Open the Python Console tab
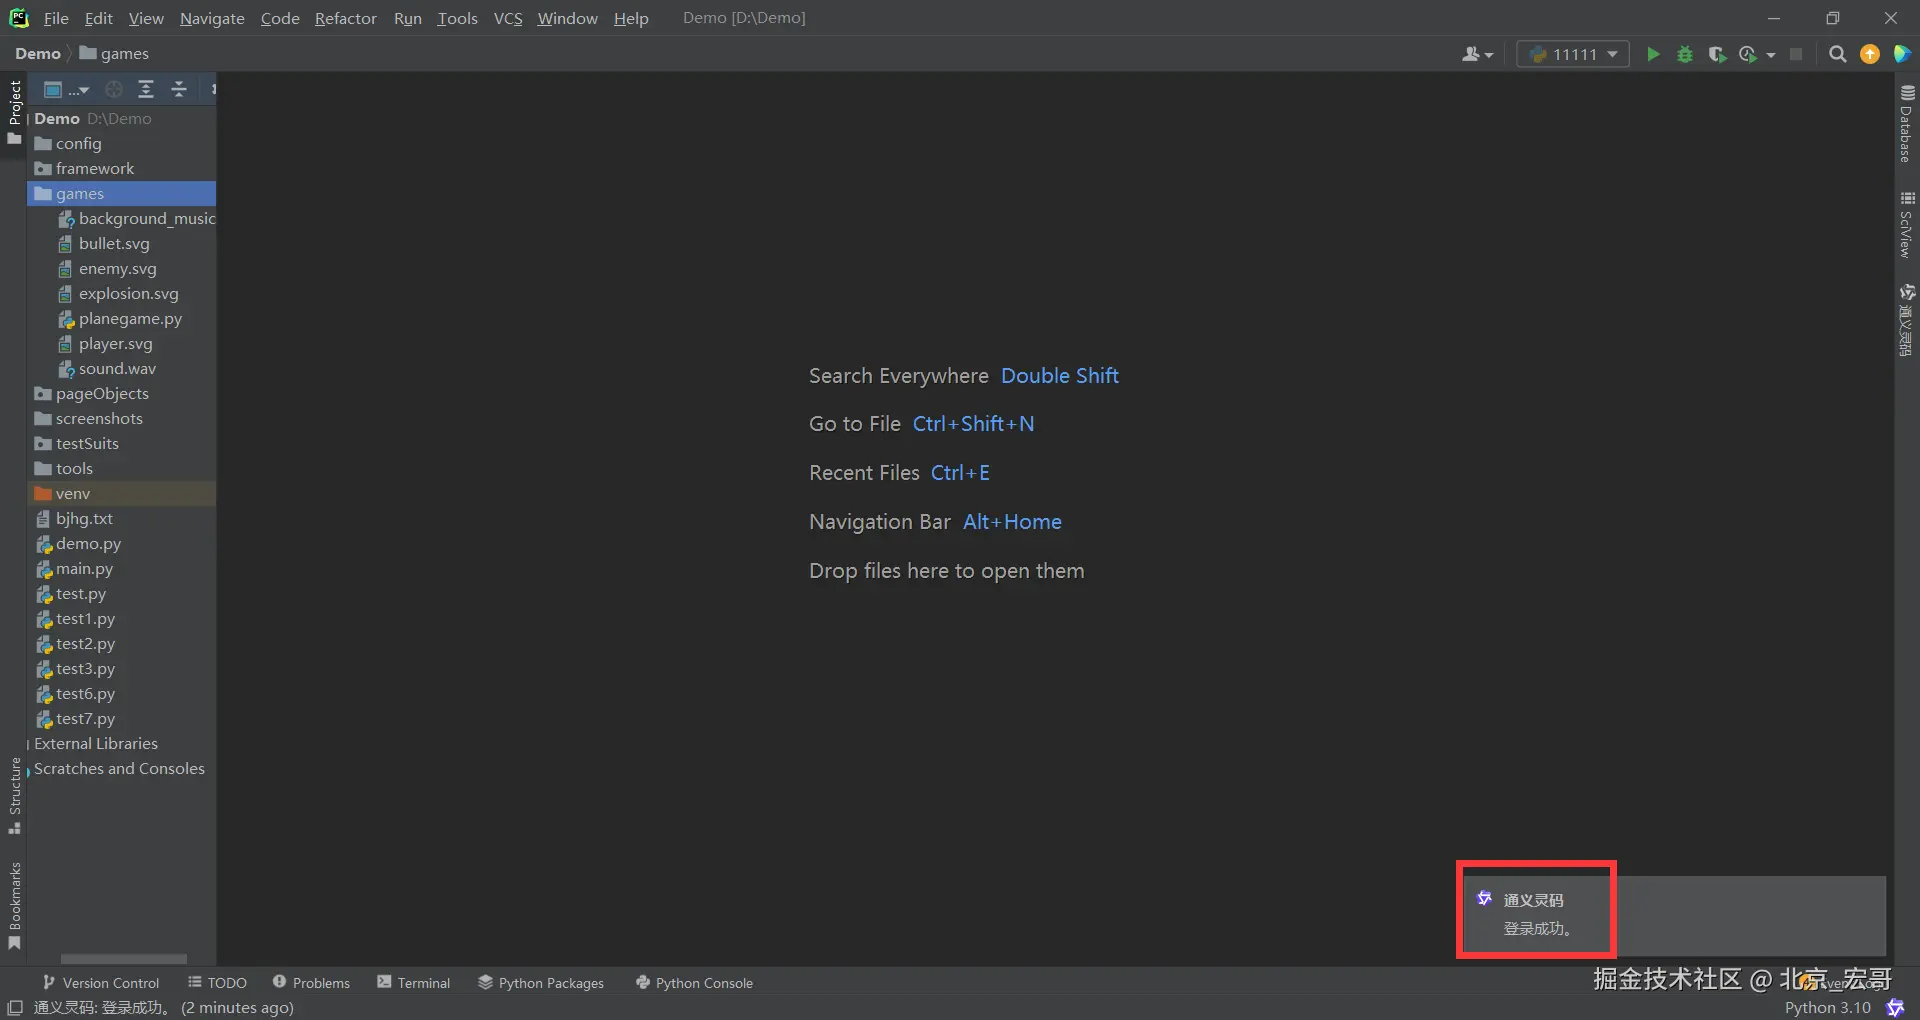This screenshot has height=1020, width=1920. 694,983
